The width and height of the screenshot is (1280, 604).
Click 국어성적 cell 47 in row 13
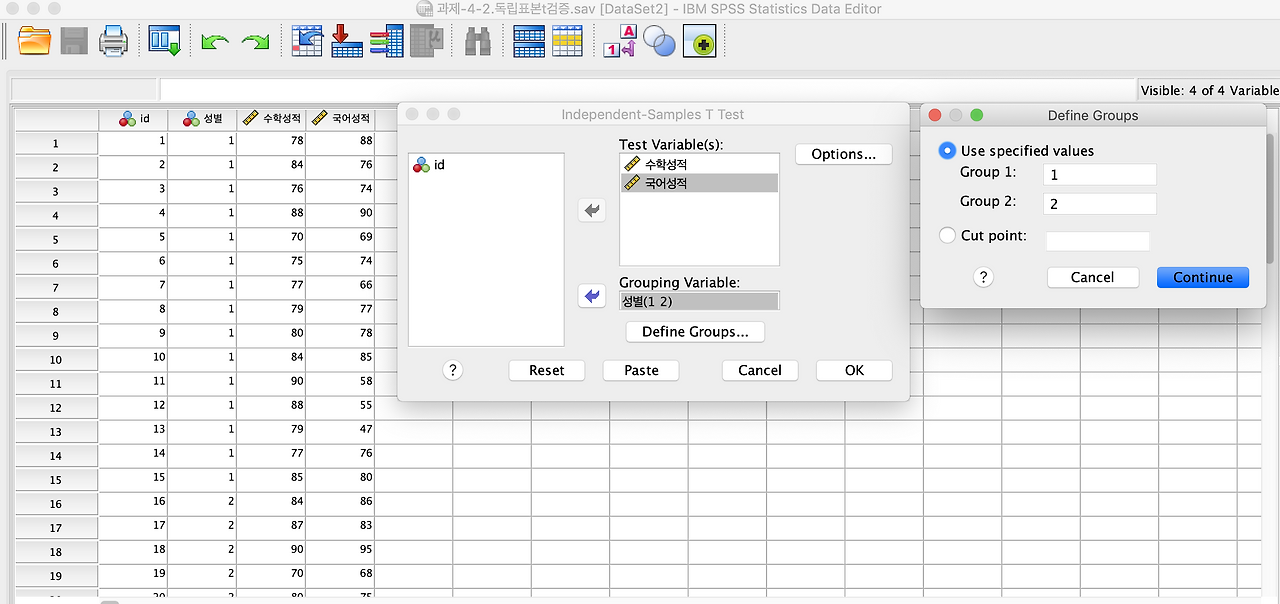point(340,430)
